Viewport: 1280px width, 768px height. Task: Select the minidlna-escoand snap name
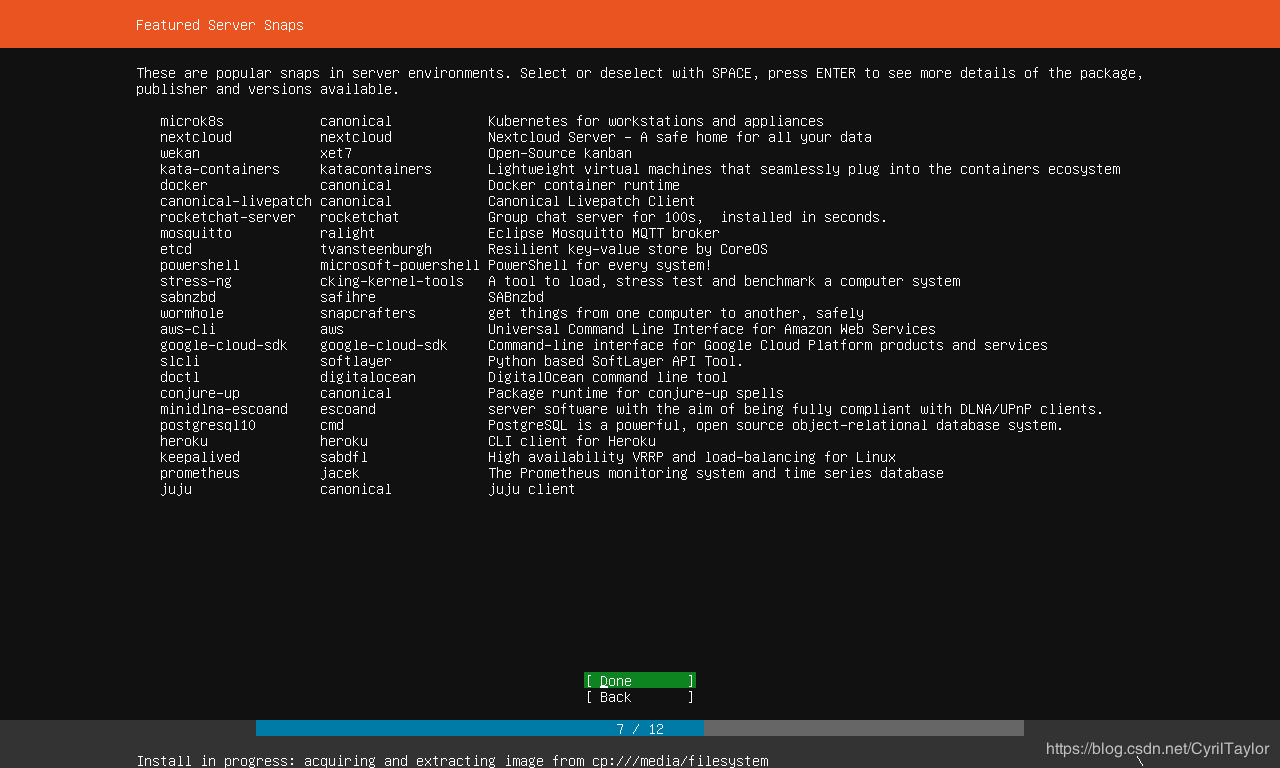(224, 409)
